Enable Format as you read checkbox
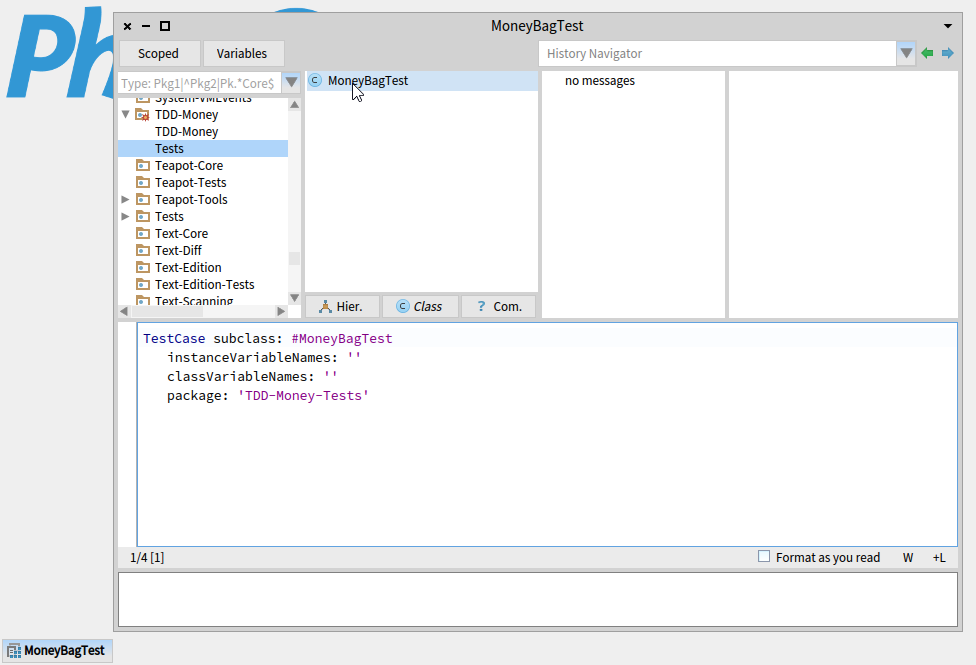The height and width of the screenshot is (665, 976). coord(764,556)
